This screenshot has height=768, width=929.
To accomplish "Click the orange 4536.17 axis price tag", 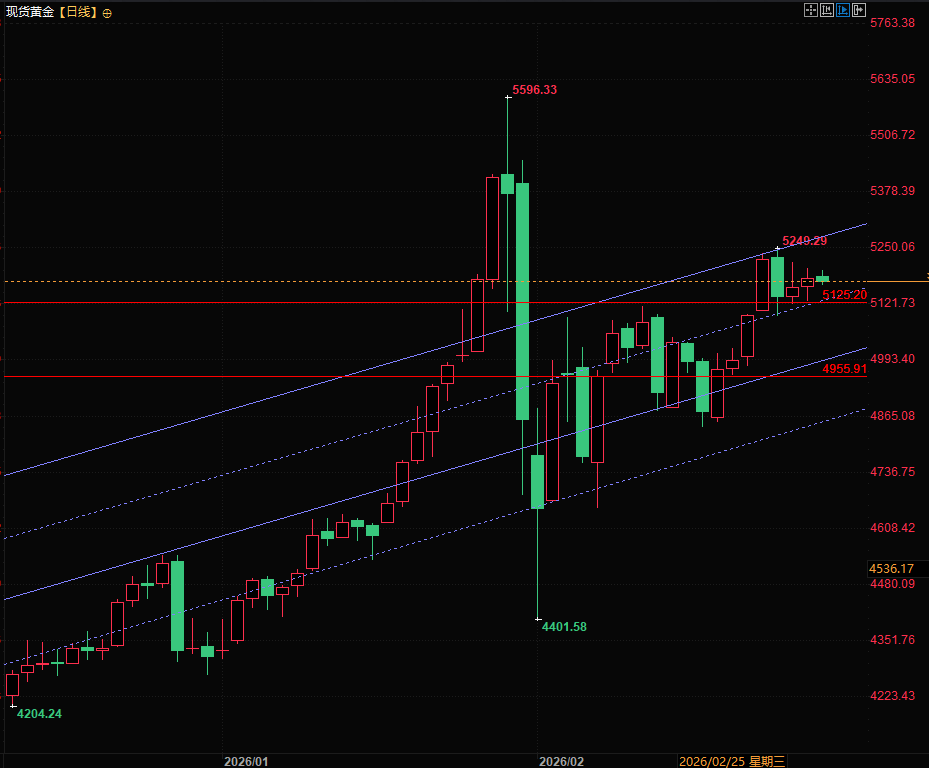I will coord(891,569).
